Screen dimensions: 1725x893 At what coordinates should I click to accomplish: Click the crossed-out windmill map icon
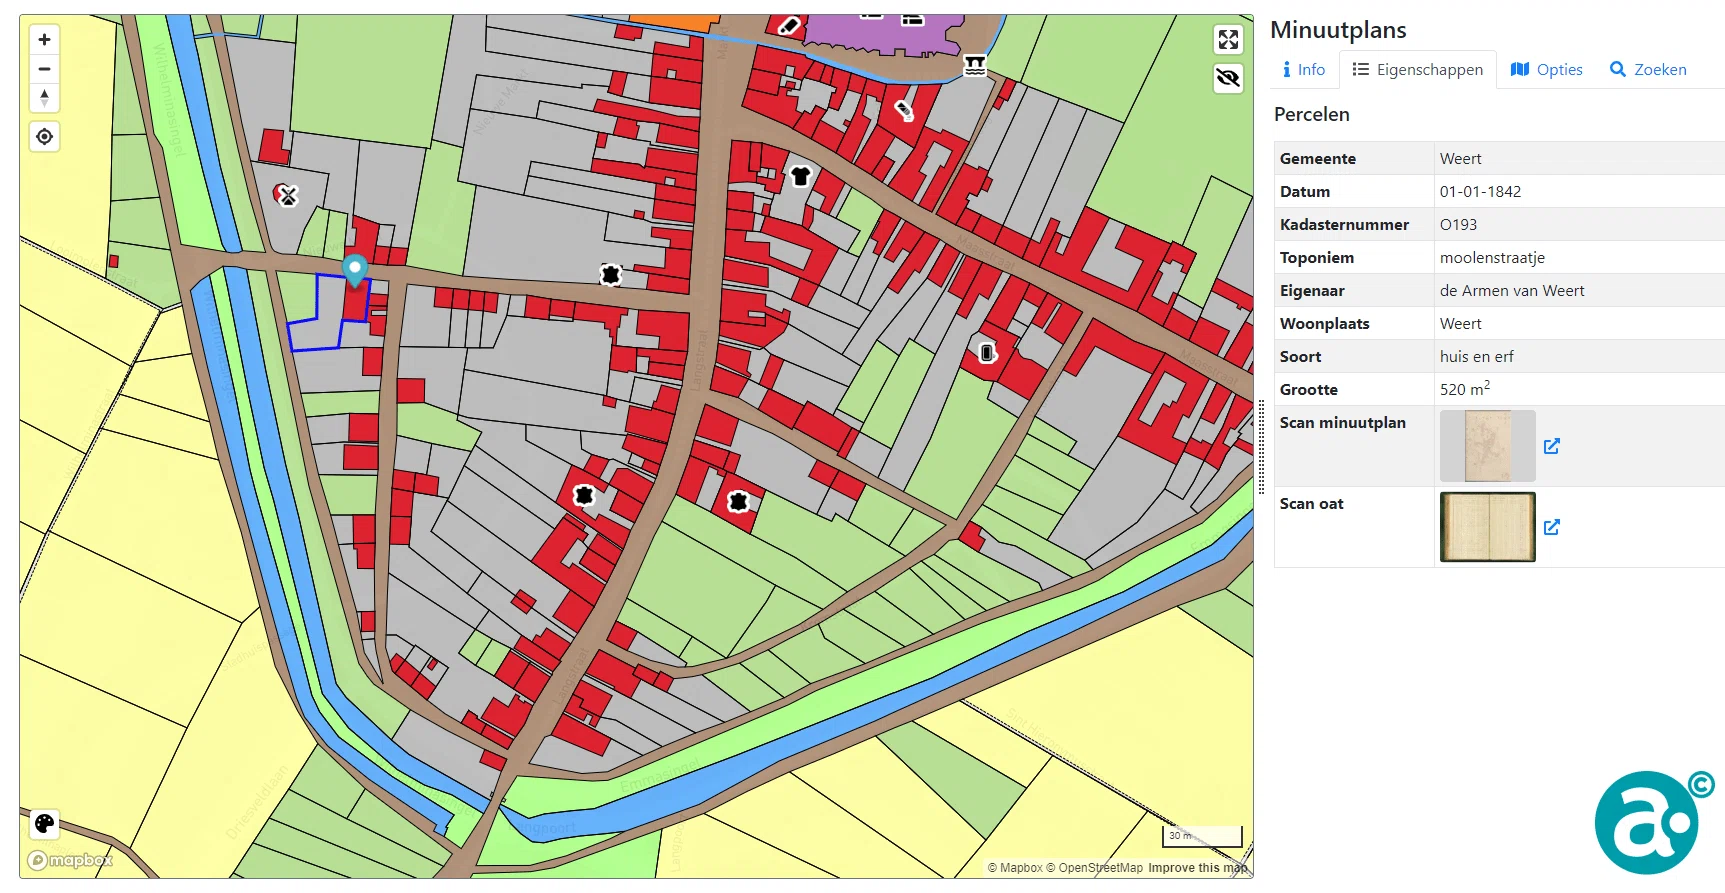286,195
